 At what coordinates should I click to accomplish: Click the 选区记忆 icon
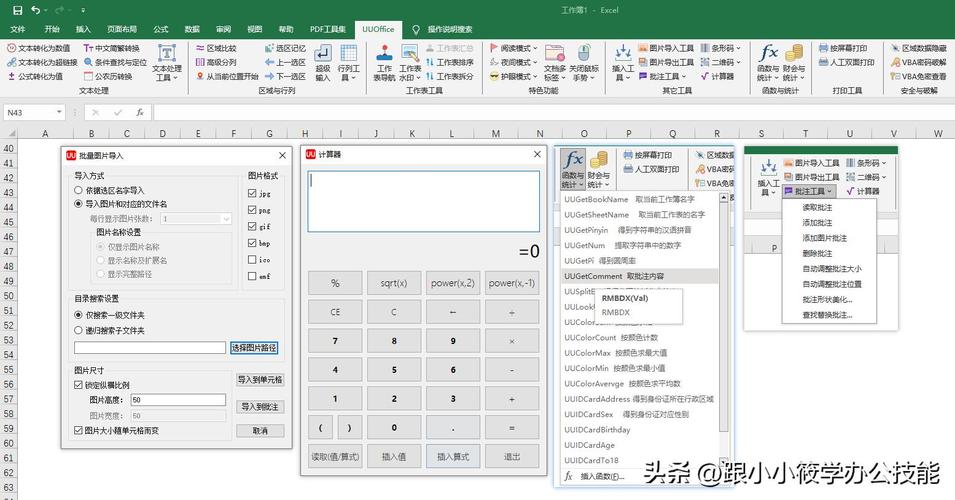(x=270, y=48)
